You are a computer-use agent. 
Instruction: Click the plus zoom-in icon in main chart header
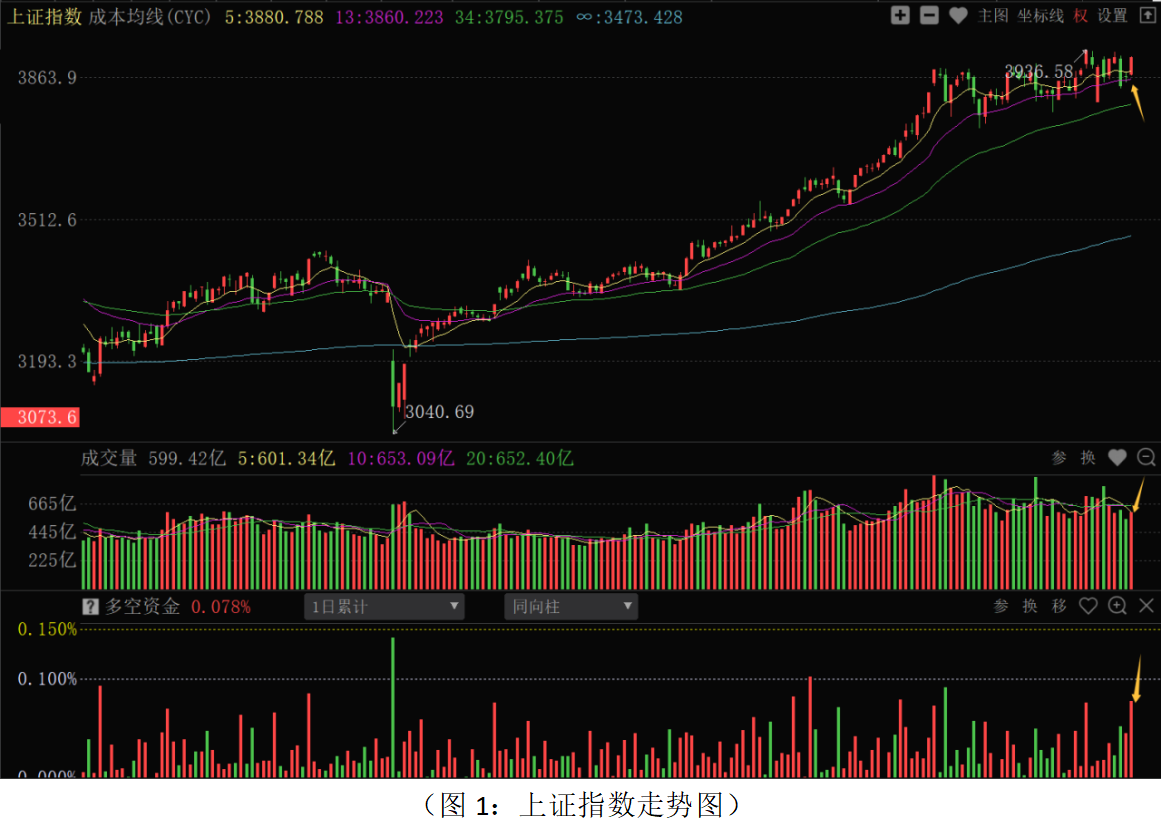(900, 15)
